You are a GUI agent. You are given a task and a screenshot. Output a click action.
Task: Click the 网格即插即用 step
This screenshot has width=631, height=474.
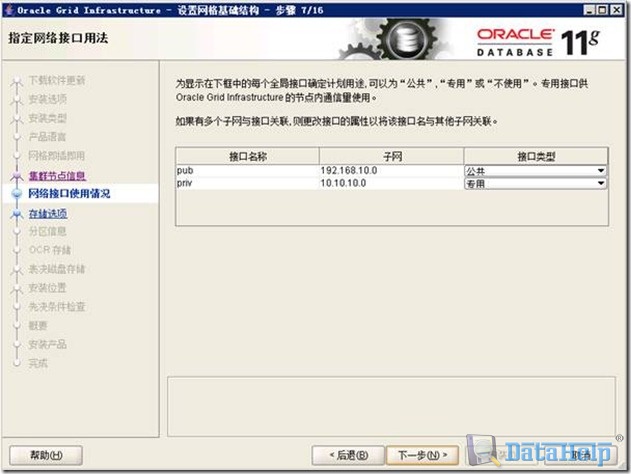57,156
